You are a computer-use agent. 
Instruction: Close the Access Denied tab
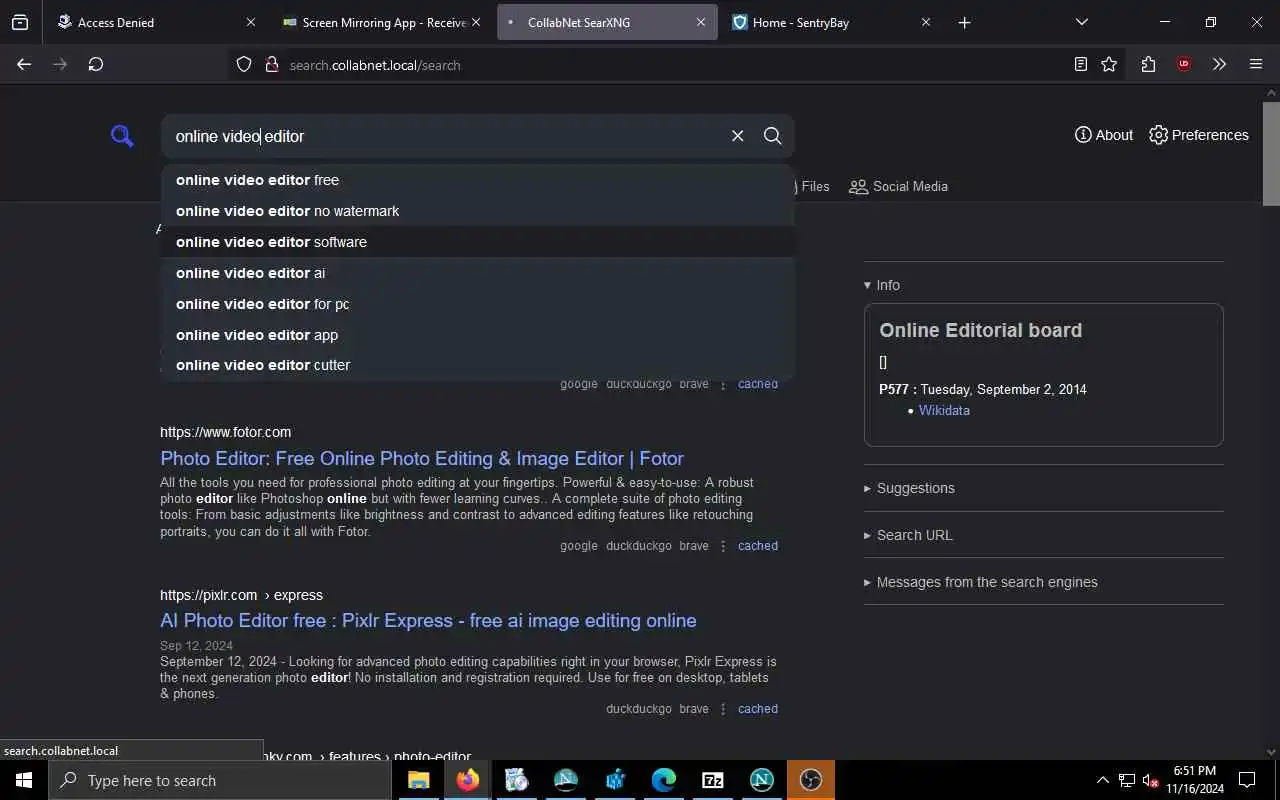coord(251,22)
